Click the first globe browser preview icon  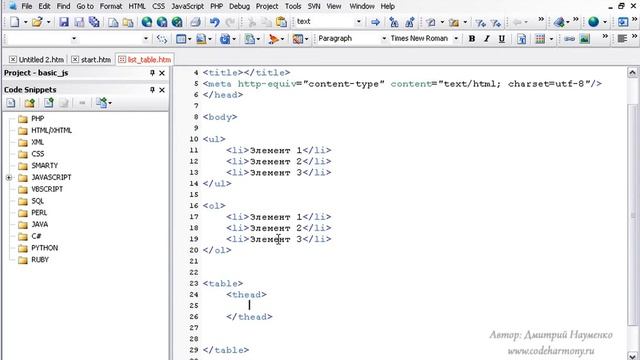(x=147, y=22)
